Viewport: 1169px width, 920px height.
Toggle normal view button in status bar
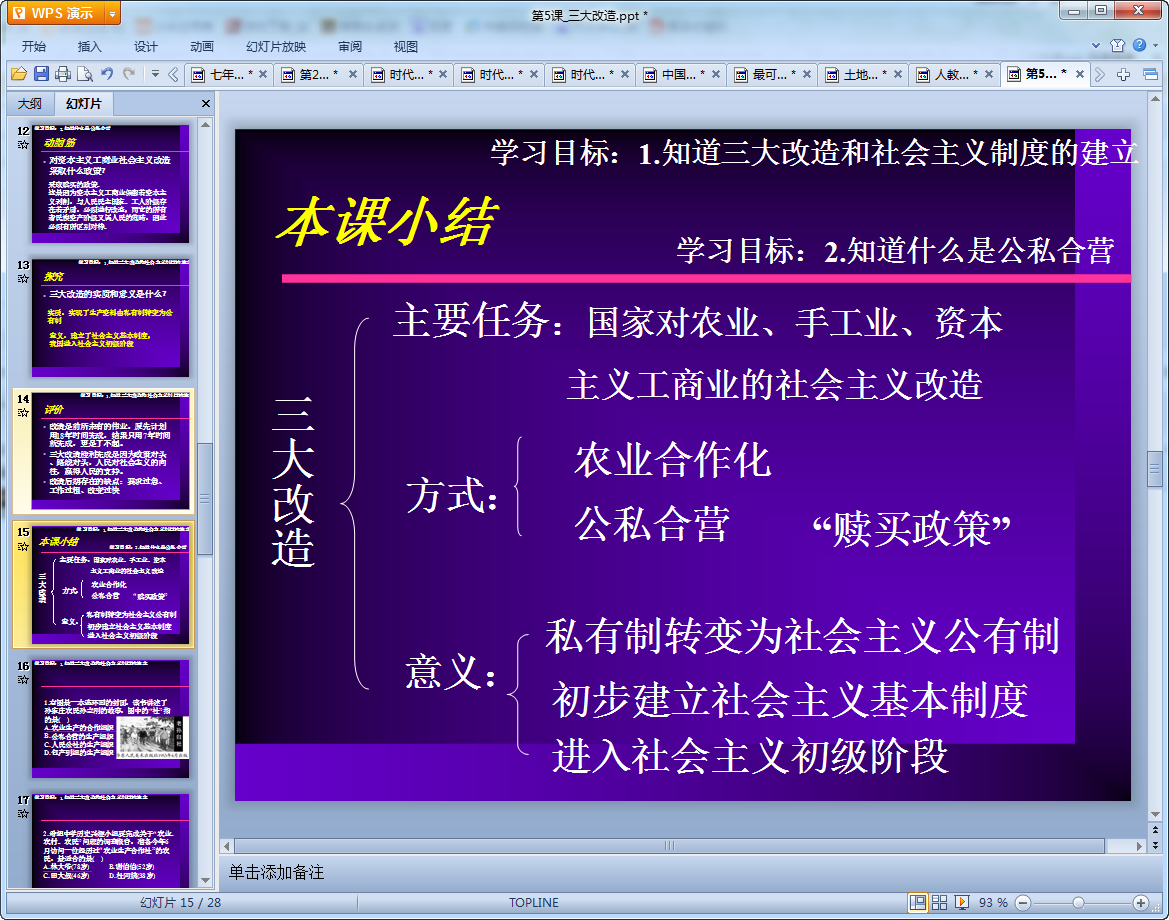[918, 903]
